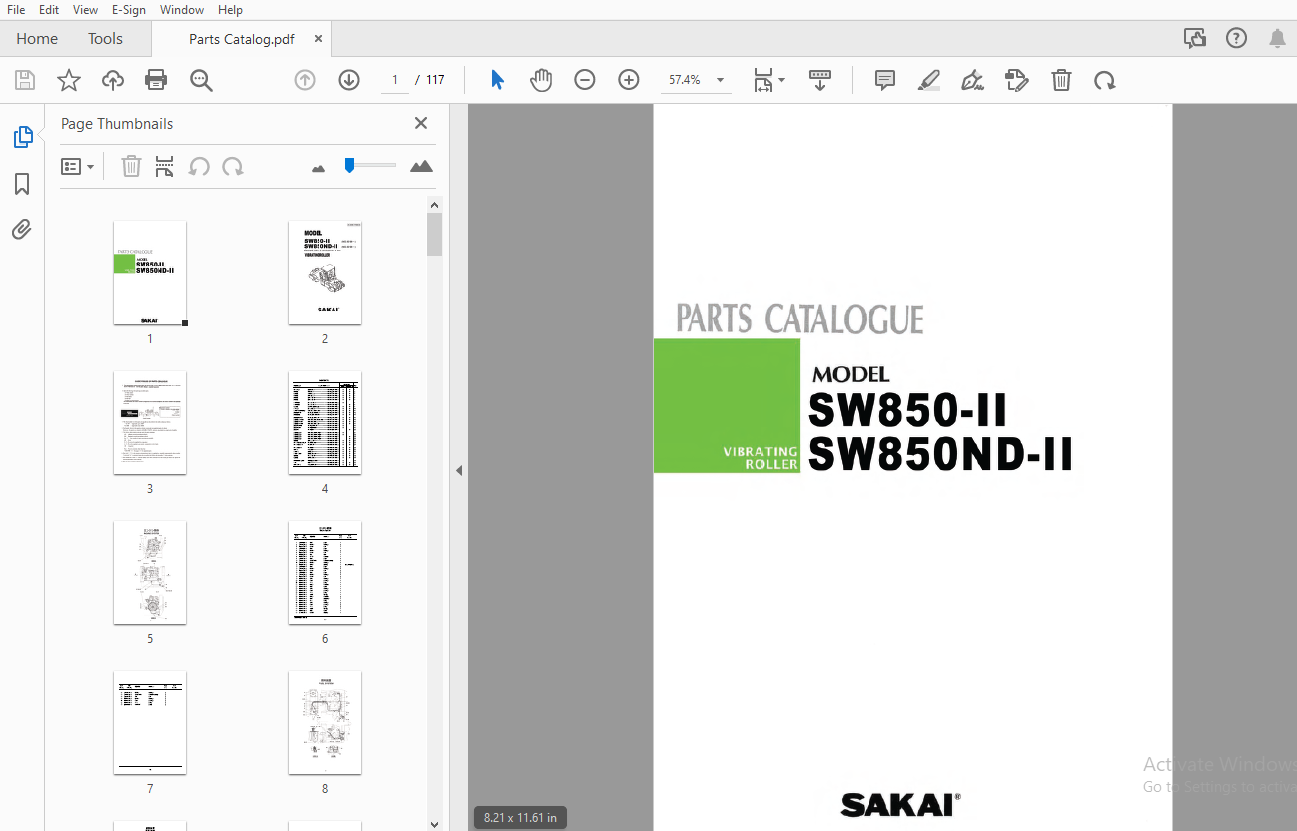Select page 5 thumbnail
The height and width of the screenshot is (831, 1297).
150,573
